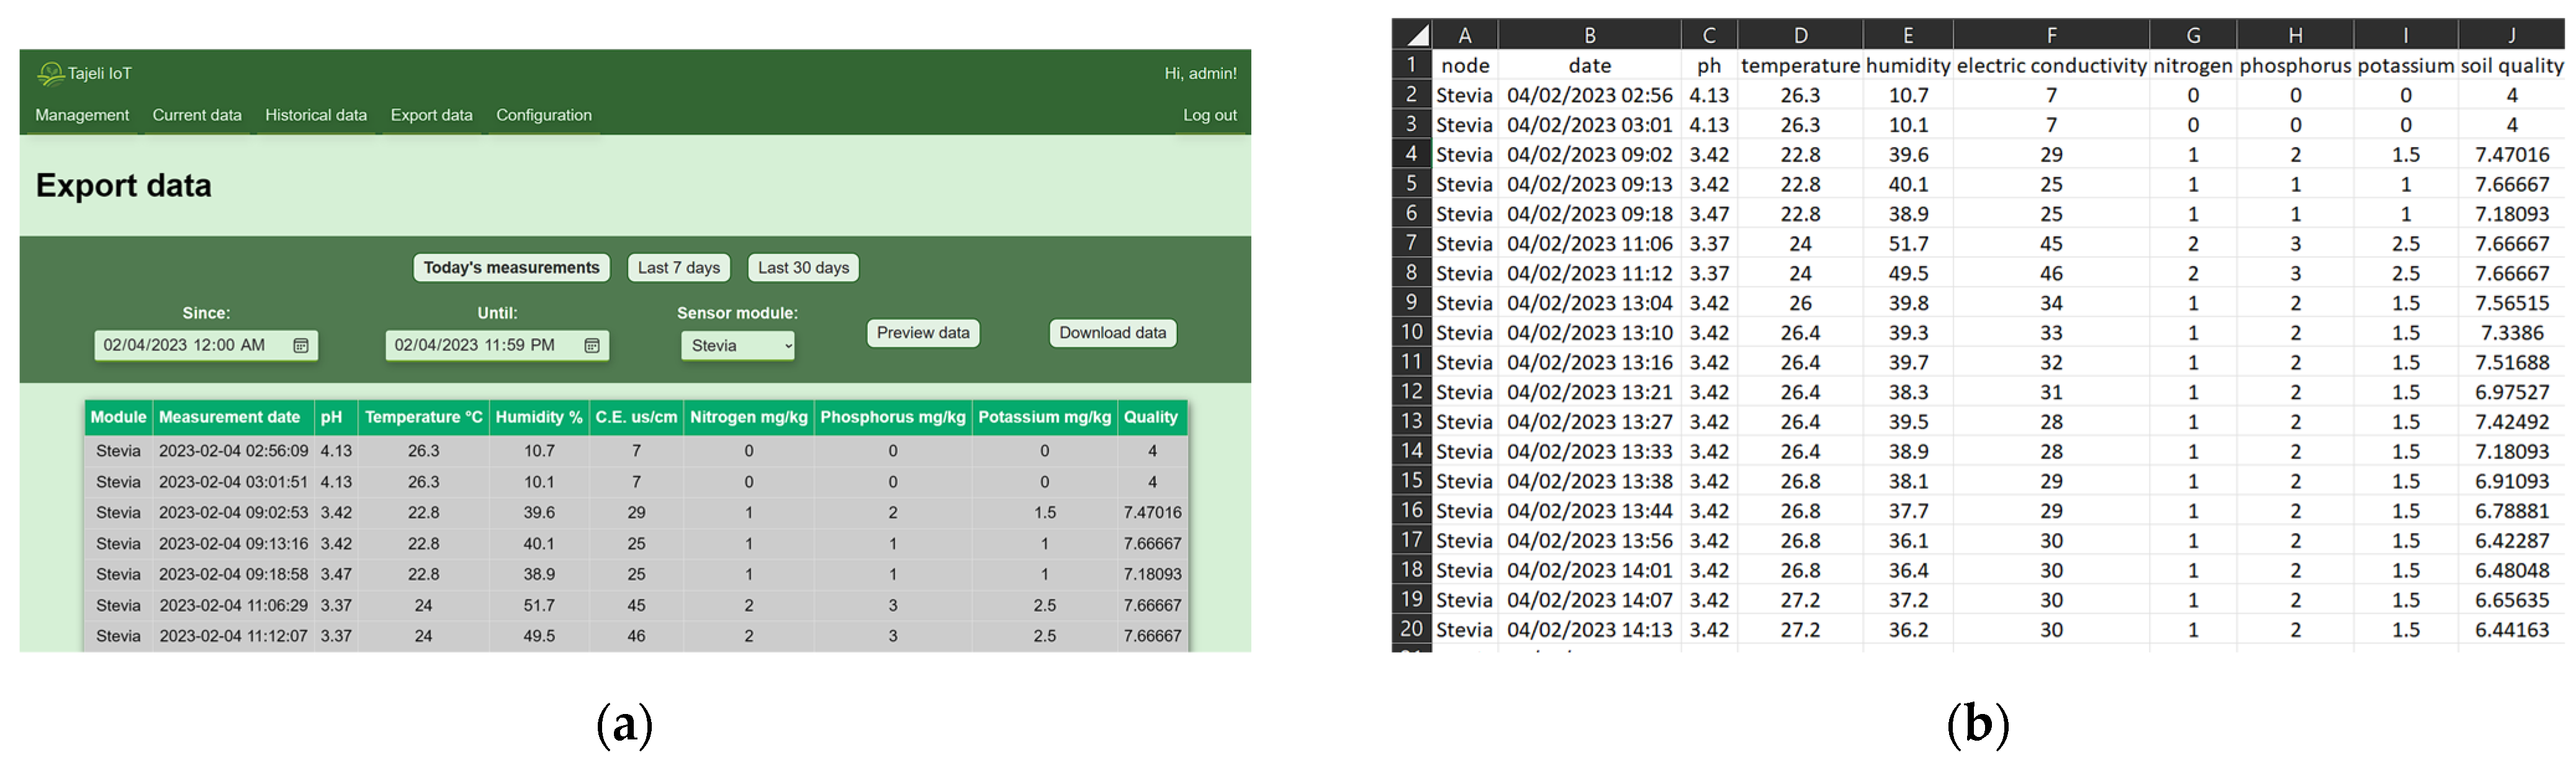Screen dimensions: 2576x763
Task: Open the Historical data tab
Action: tap(316, 115)
